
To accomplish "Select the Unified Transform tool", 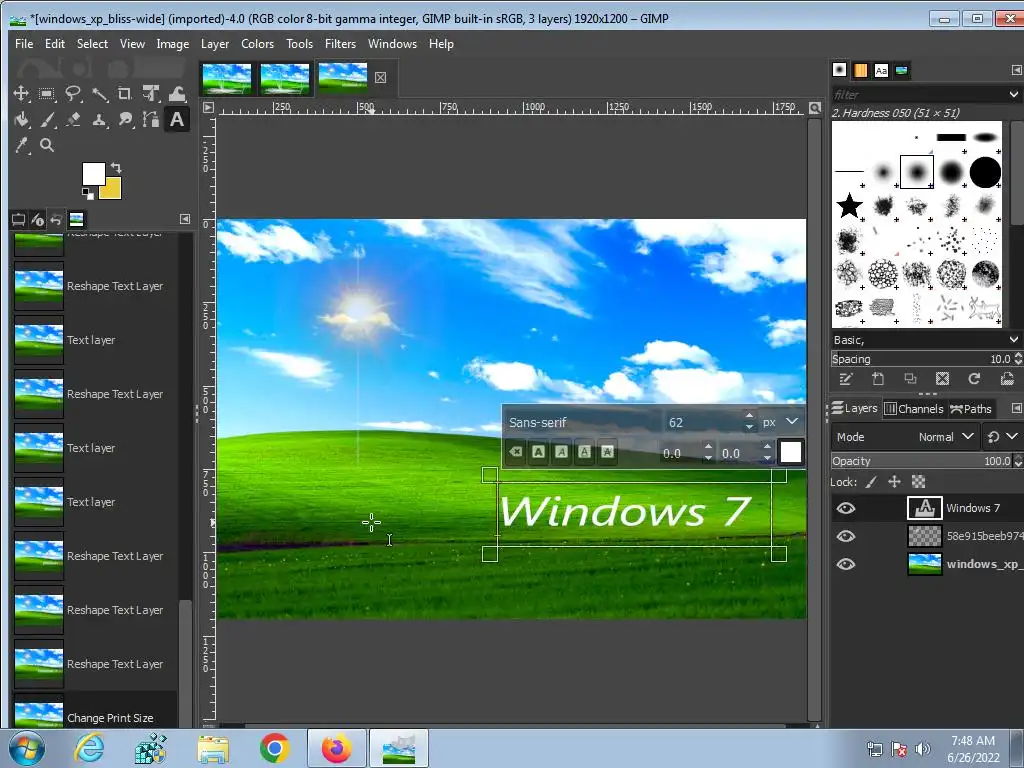I will 151,93.
